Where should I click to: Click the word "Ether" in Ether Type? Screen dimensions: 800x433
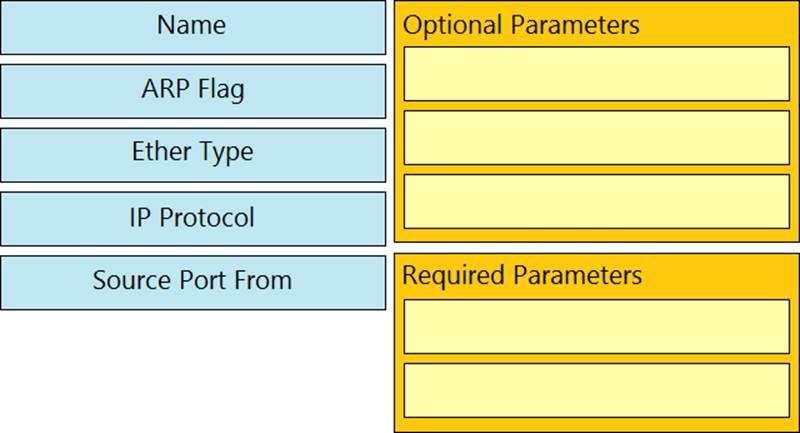click(x=161, y=153)
